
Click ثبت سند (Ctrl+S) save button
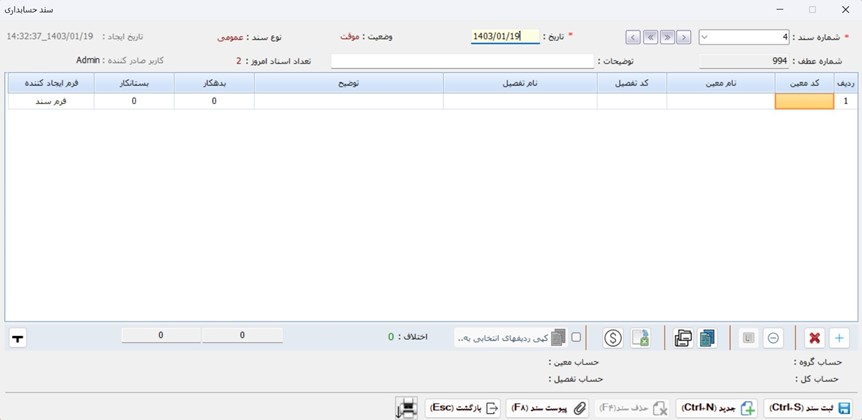pos(807,408)
